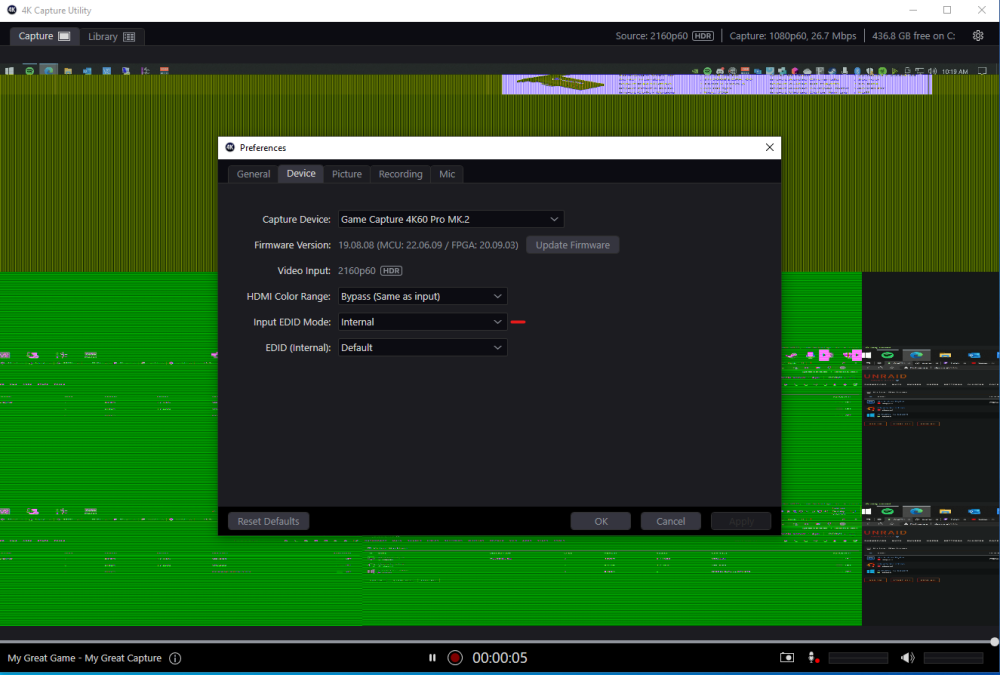Expand the Input EDID Mode dropdown
Screen dimensions: 1000x675
click(x=422, y=322)
